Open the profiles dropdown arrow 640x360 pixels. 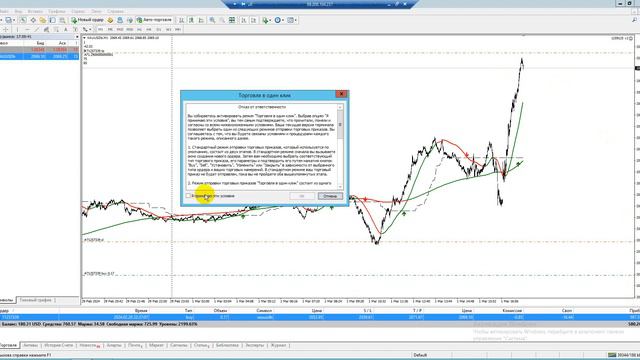[14, 20]
